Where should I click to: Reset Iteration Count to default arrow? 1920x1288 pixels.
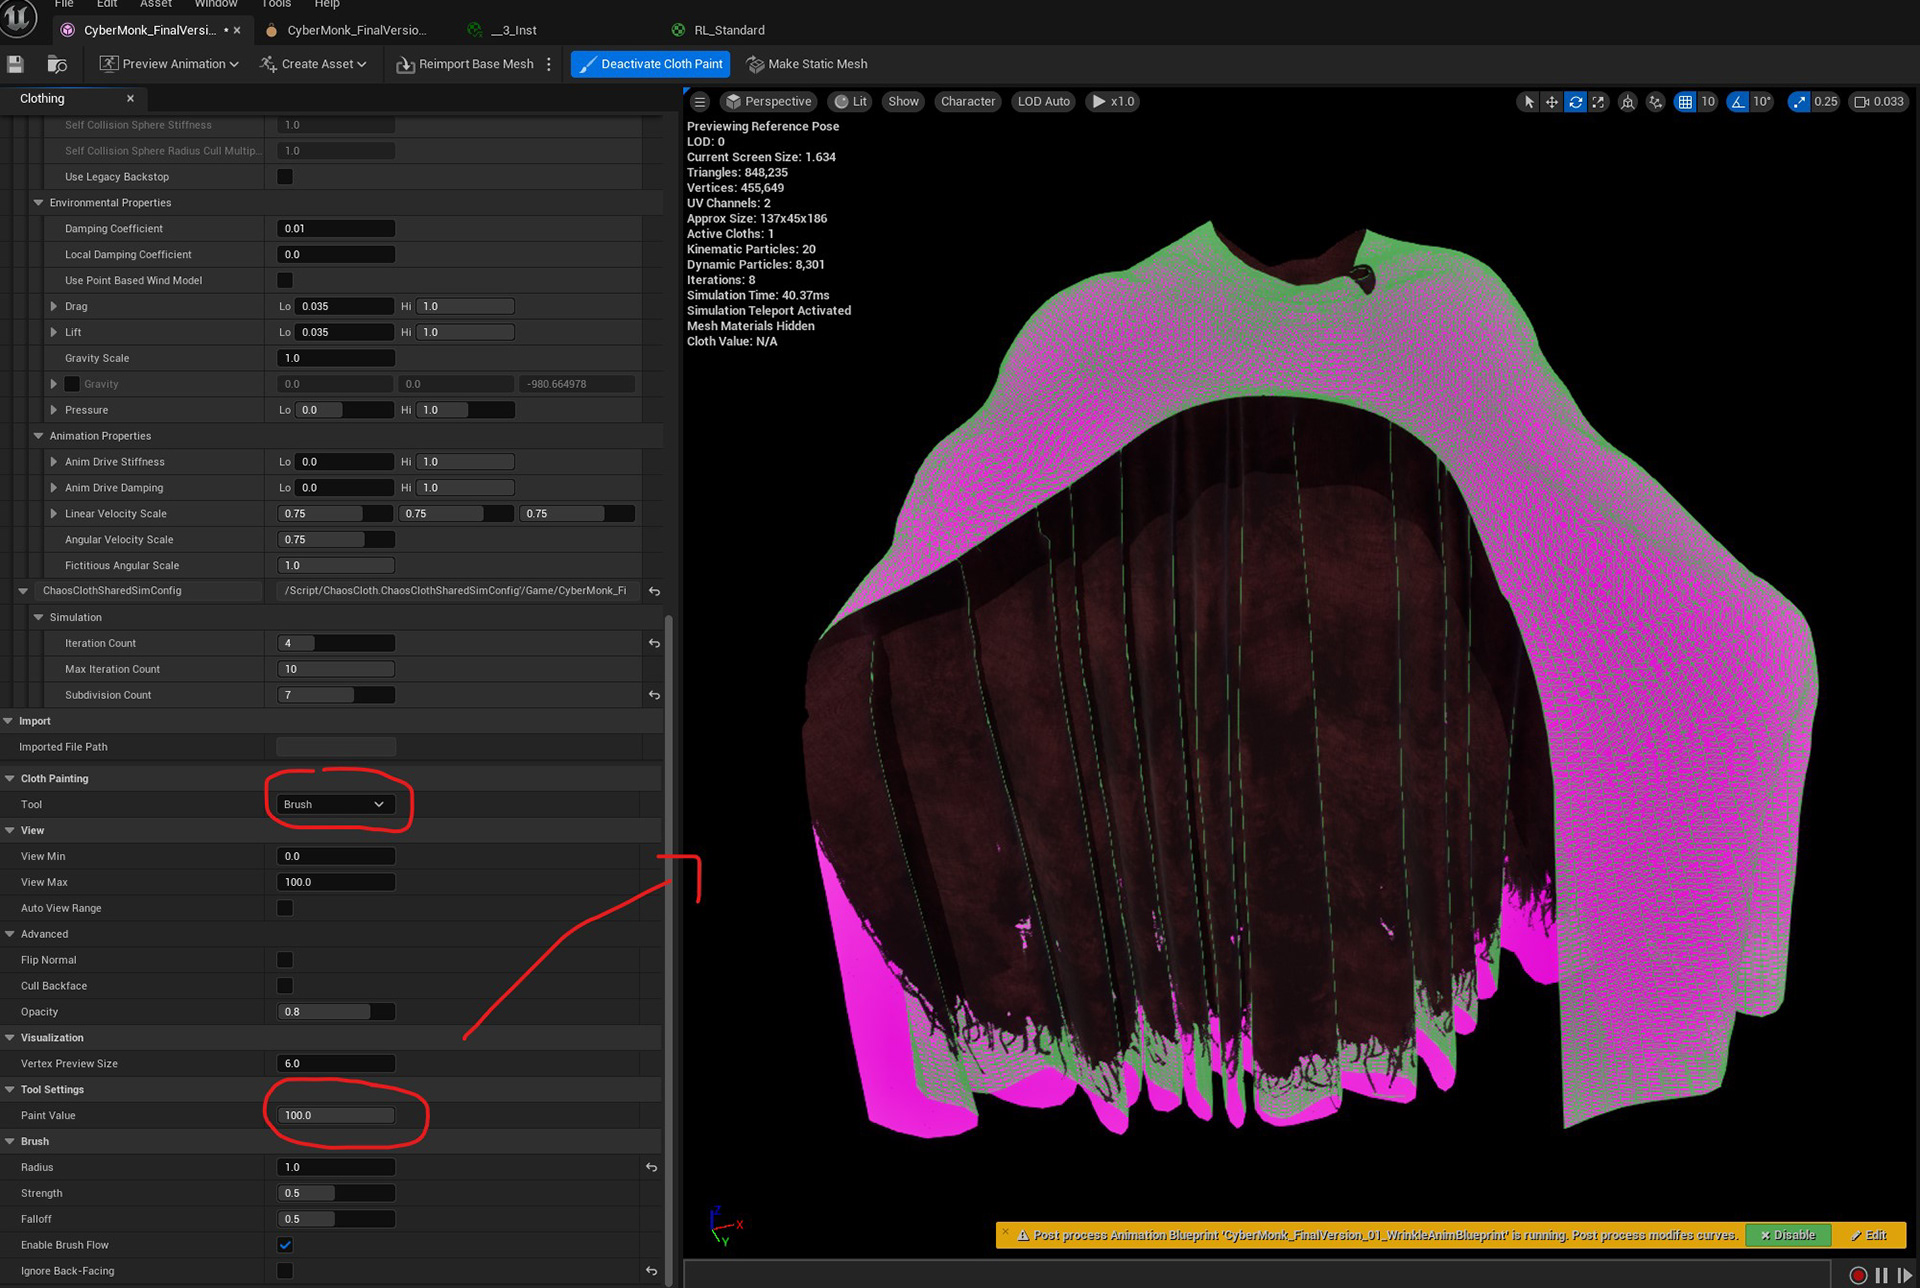(654, 643)
